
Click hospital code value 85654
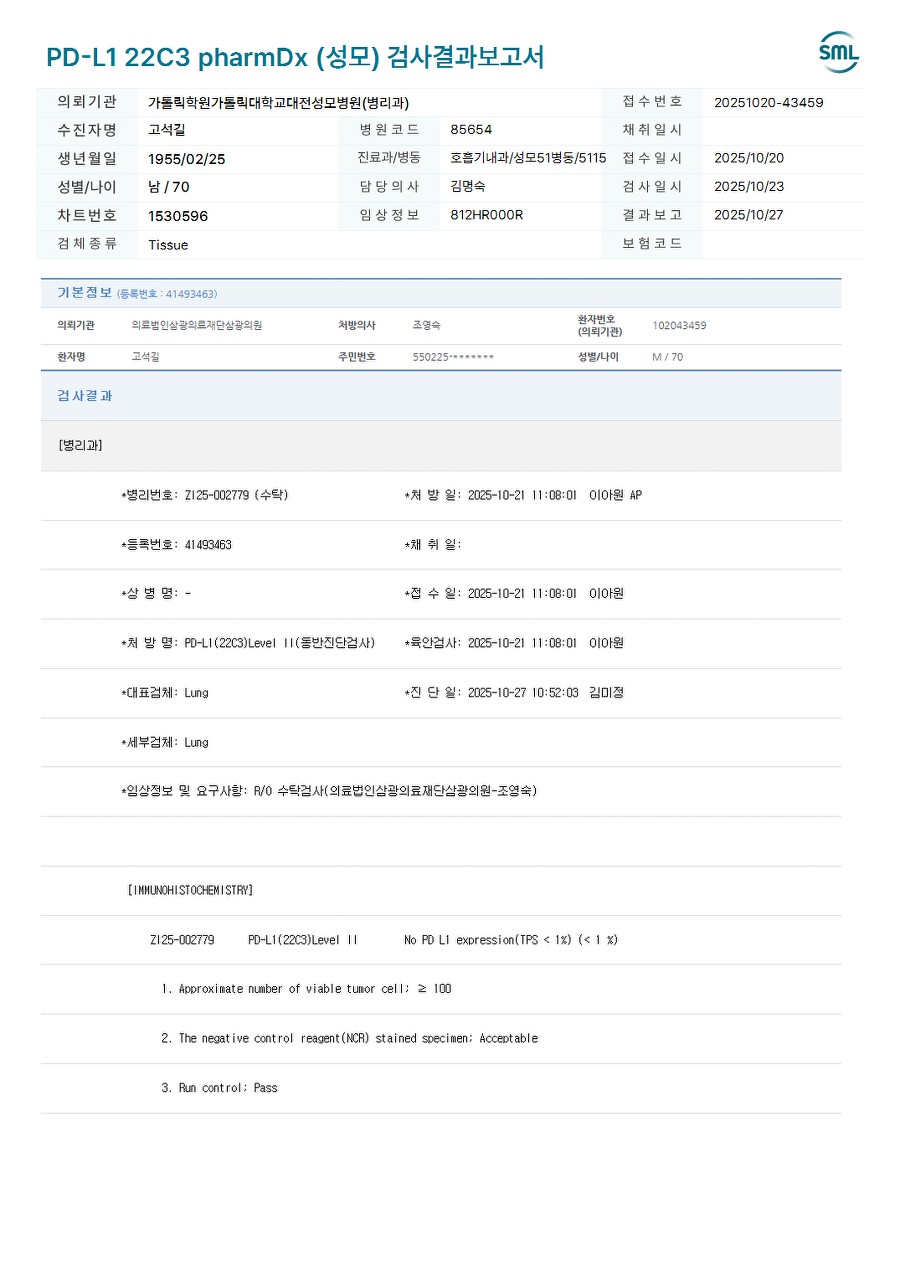(x=471, y=130)
